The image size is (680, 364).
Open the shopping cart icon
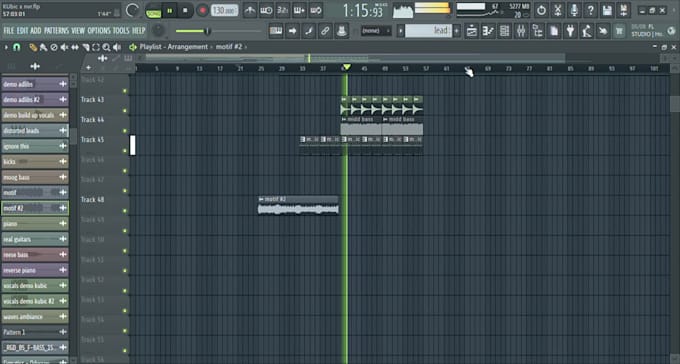(619, 31)
